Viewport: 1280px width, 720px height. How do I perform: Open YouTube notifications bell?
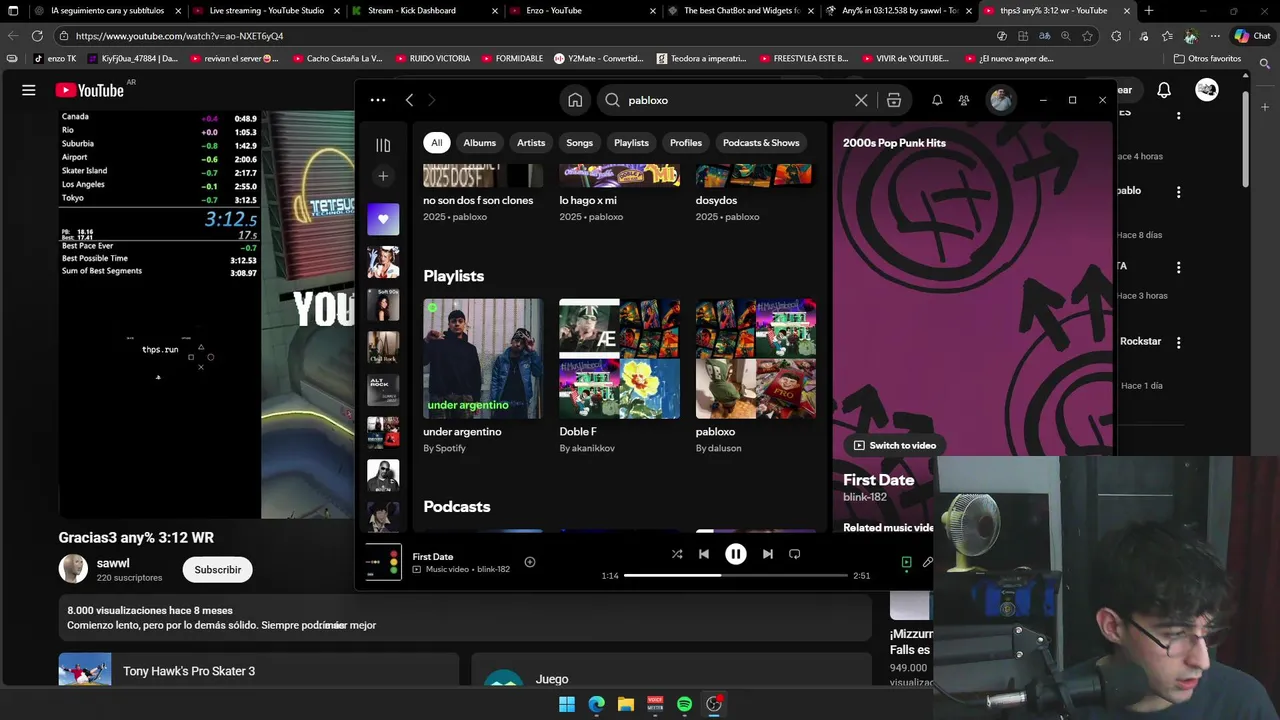(x=1164, y=90)
